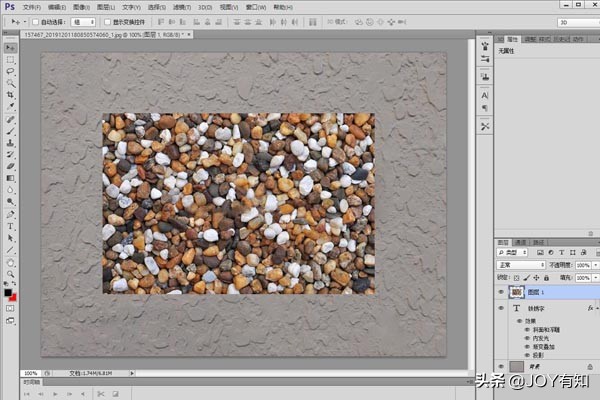The height and width of the screenshot is (400, 600).
Task: Hide the 图层 1 layer with eye icon
Action: point(500,292)
